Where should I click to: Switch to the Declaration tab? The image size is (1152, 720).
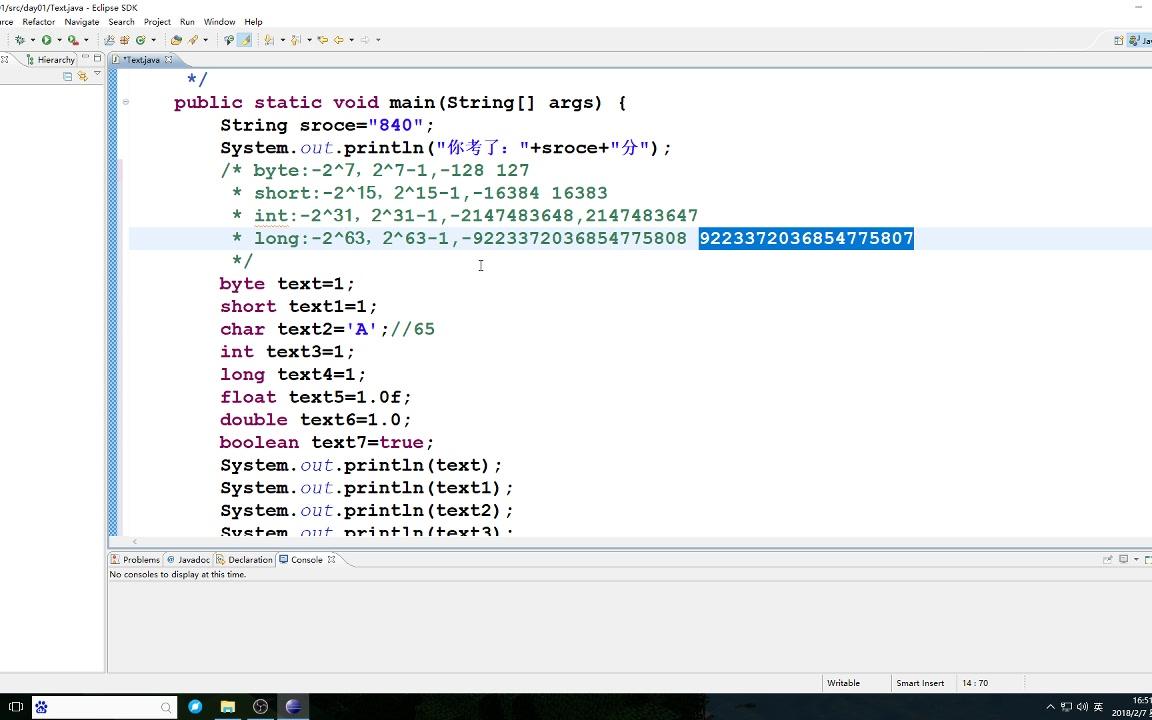pyautogui.click(x=244, y=560)
